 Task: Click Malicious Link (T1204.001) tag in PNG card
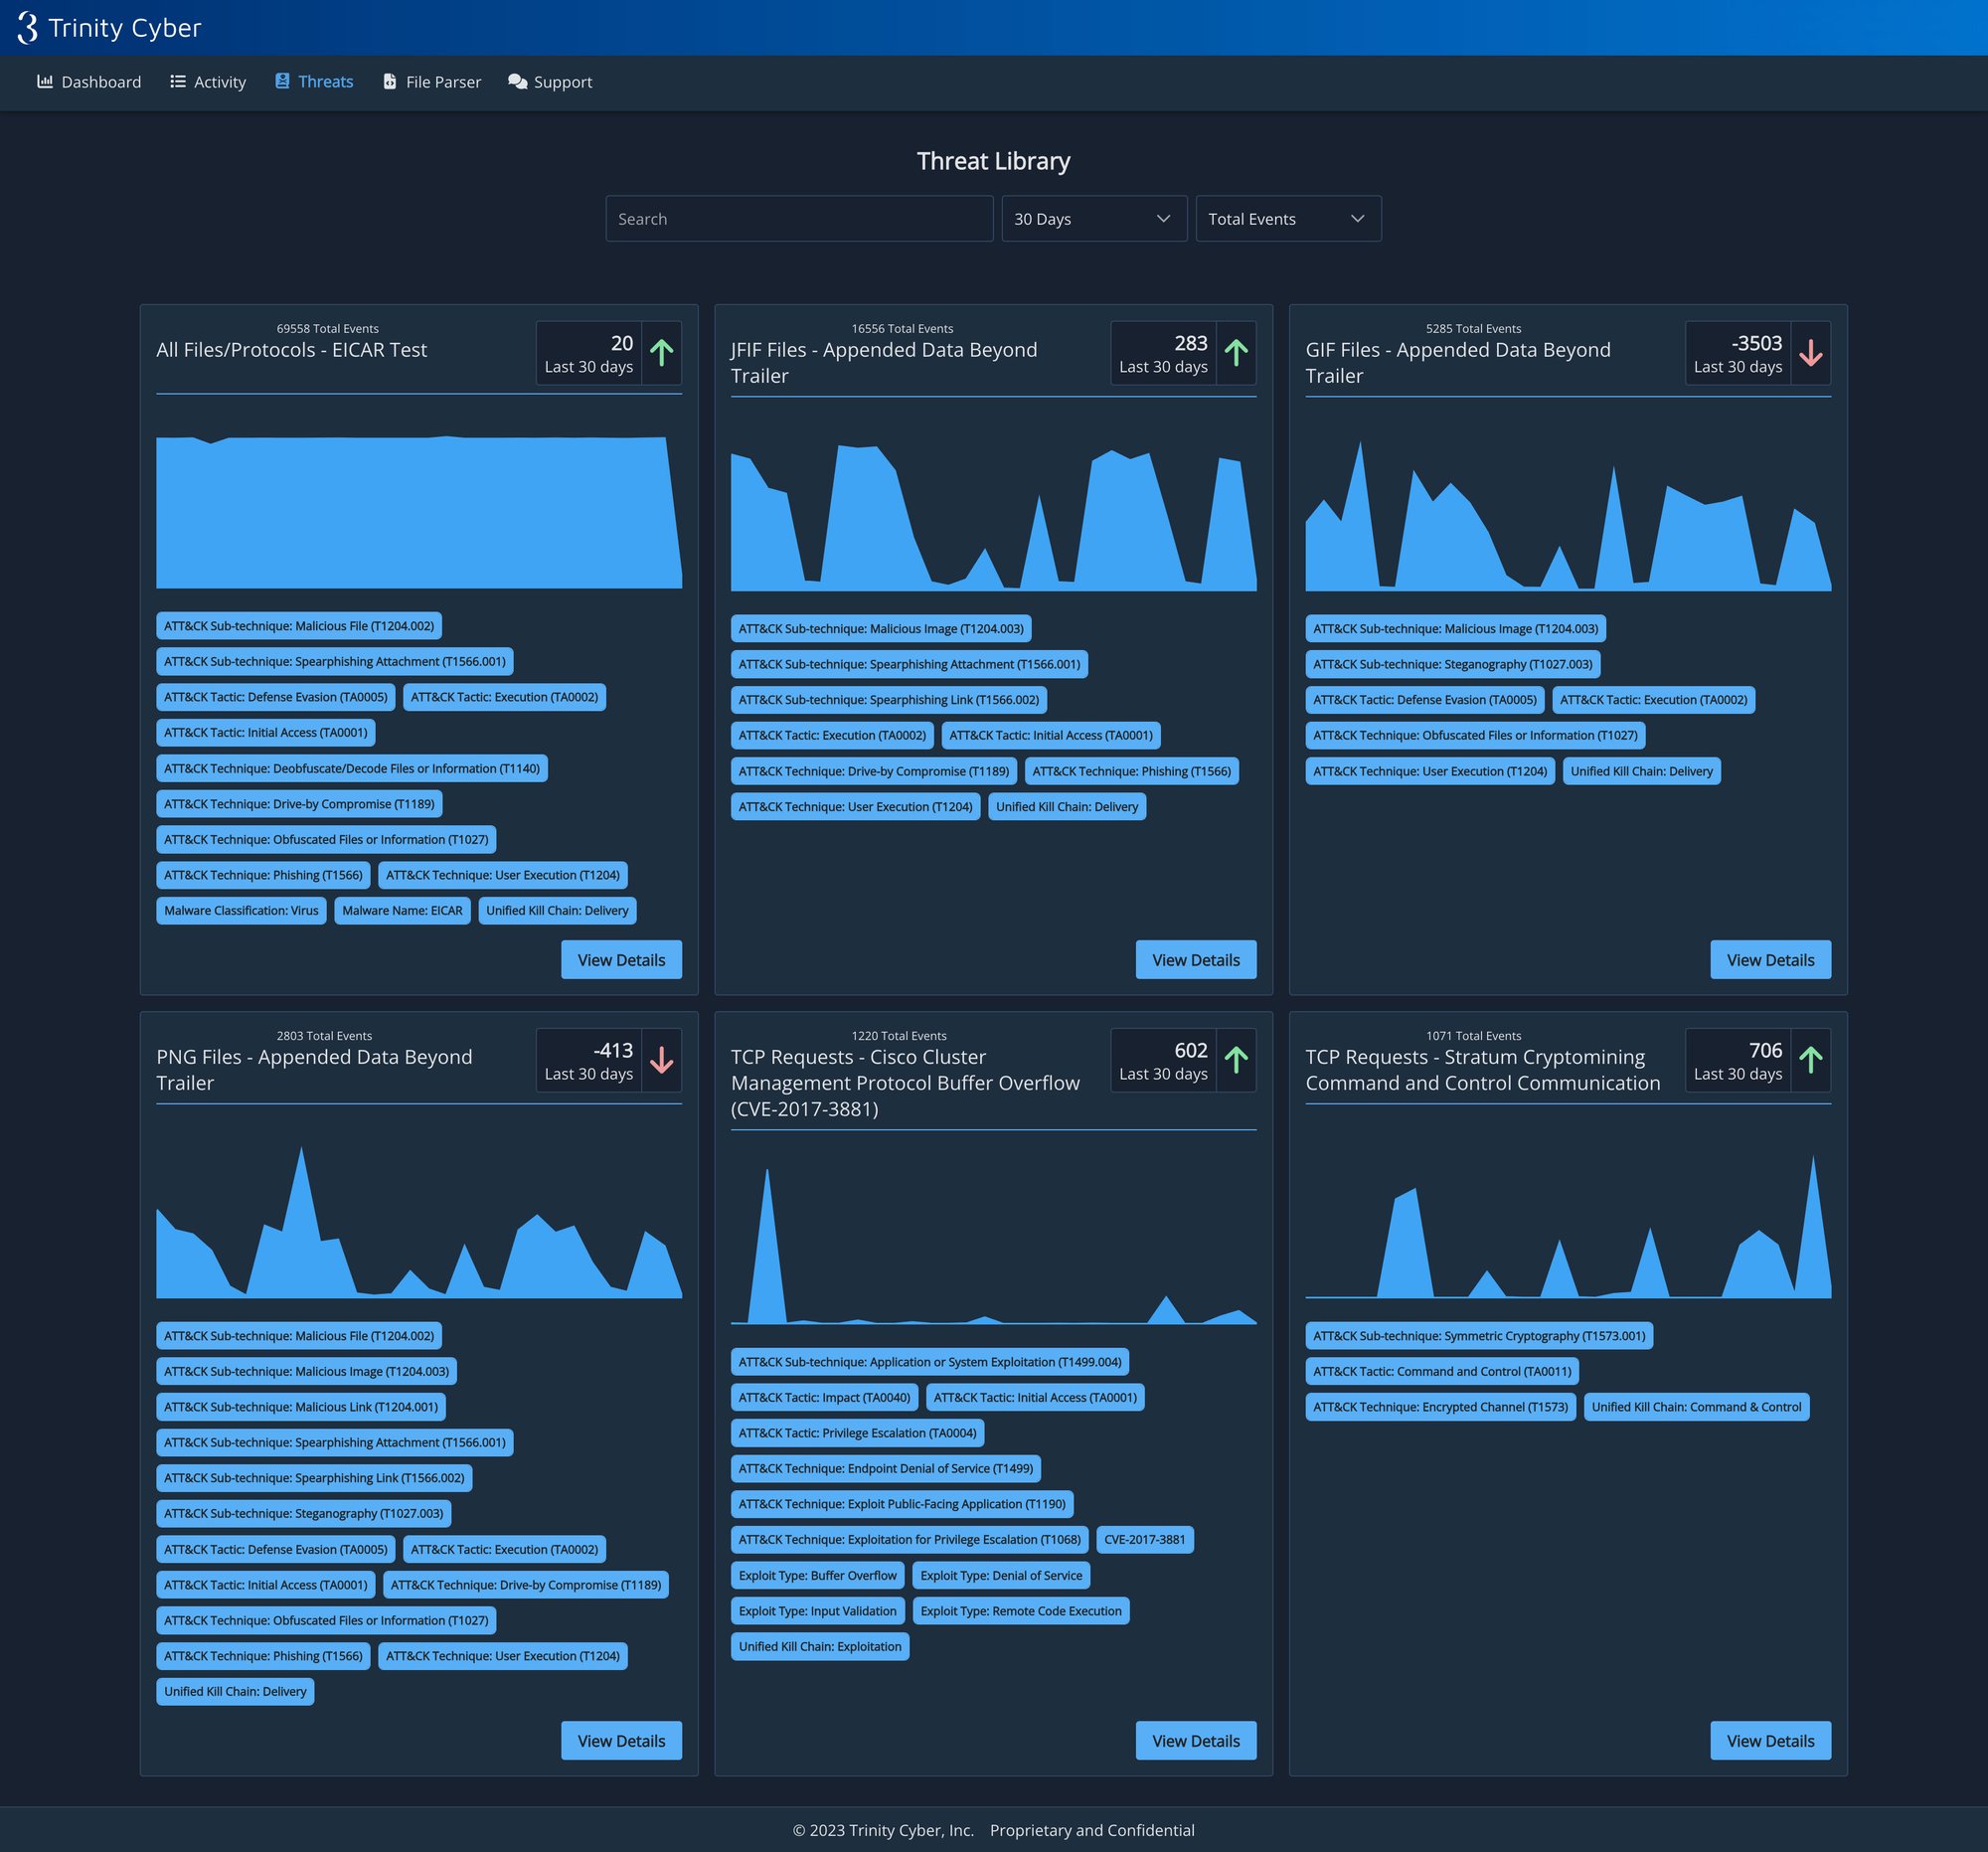pyautogui.click(x=301, y=1406)
